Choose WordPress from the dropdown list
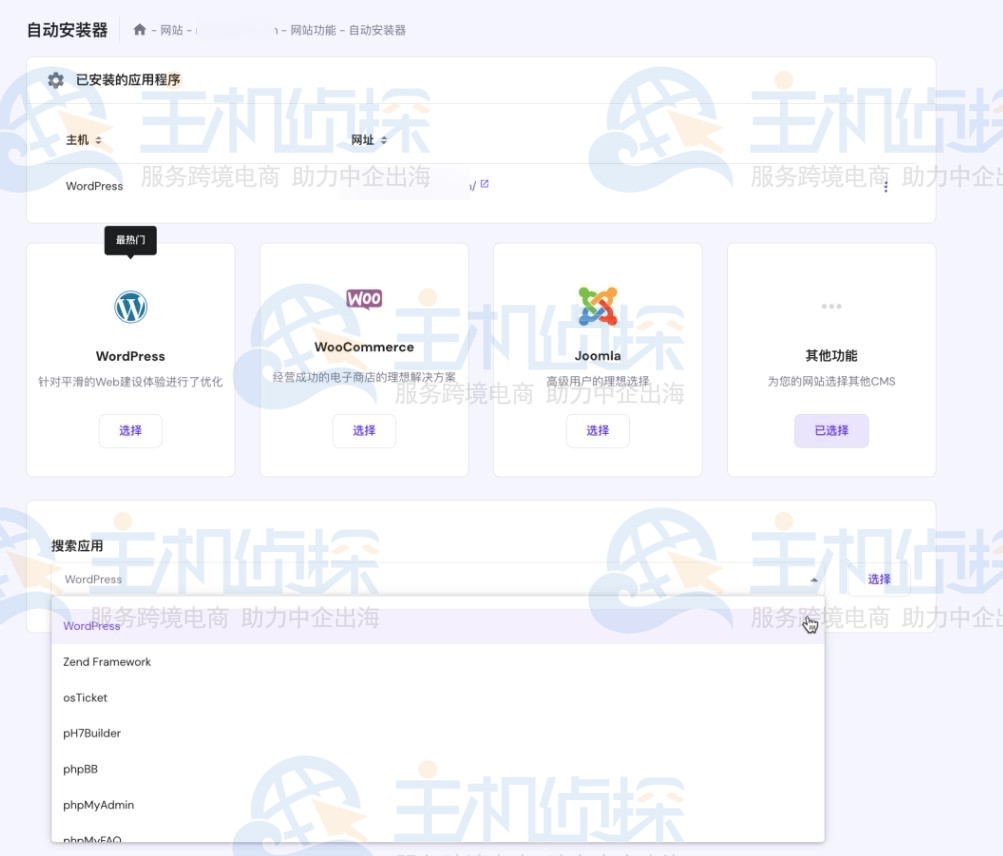 (x=438, y=626)
